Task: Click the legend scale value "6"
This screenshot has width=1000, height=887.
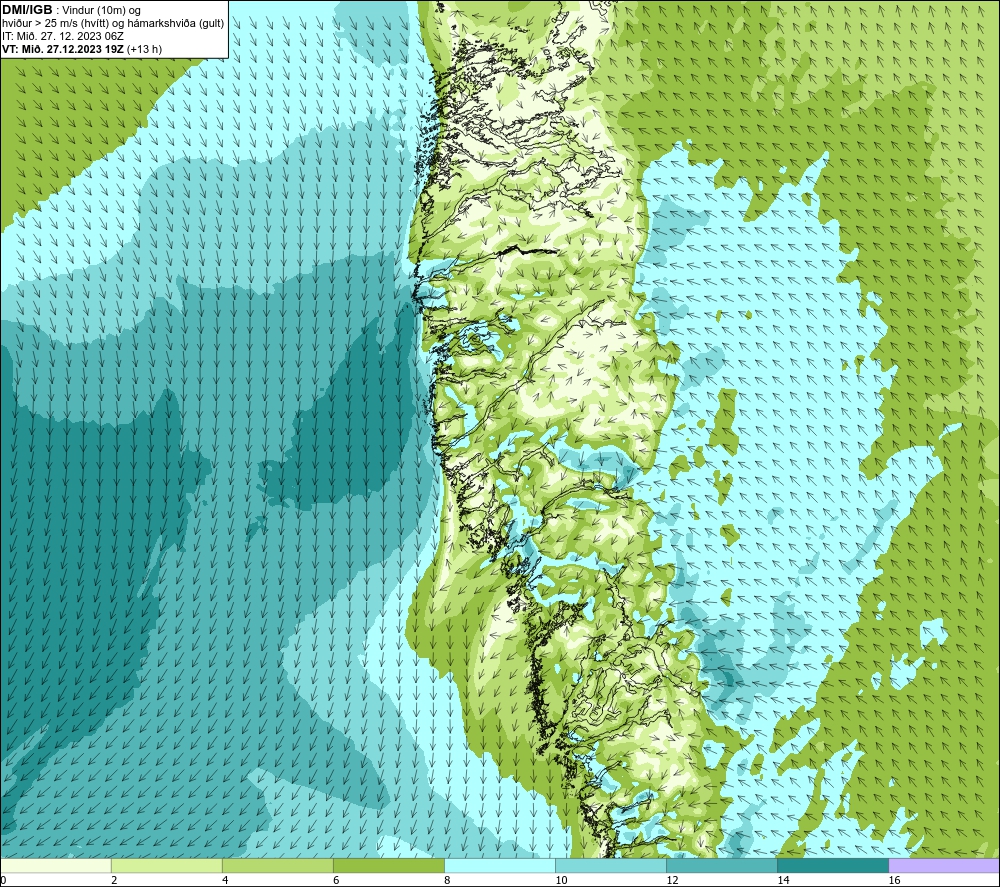Action: click(336, 881)
